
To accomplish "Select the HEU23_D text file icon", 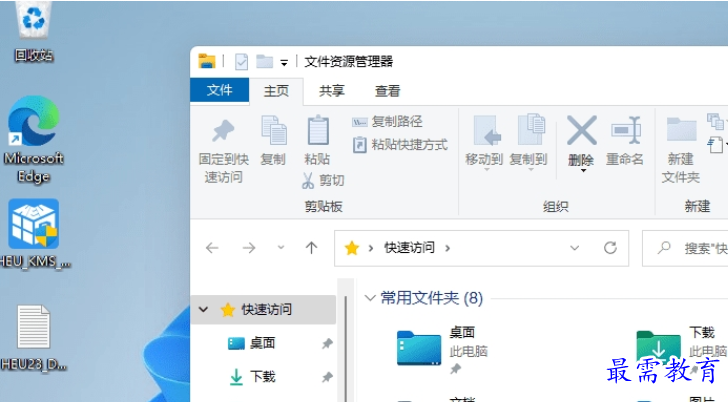I will pyautogui.click(x=33, y=337).
